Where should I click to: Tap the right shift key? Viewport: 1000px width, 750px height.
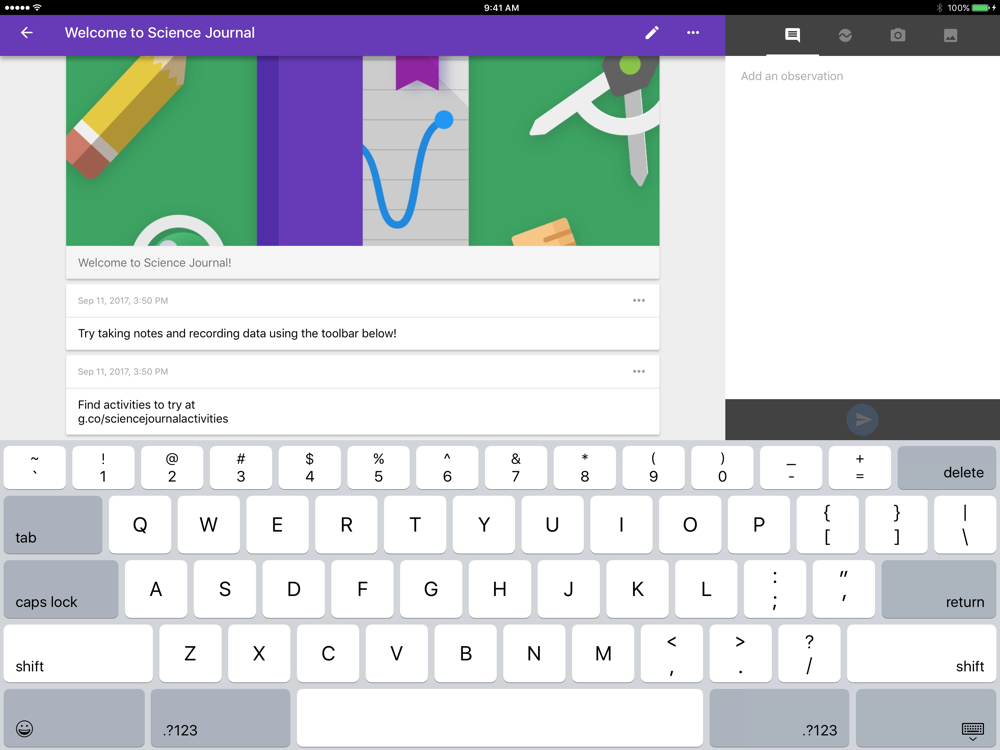coord(922,654)
